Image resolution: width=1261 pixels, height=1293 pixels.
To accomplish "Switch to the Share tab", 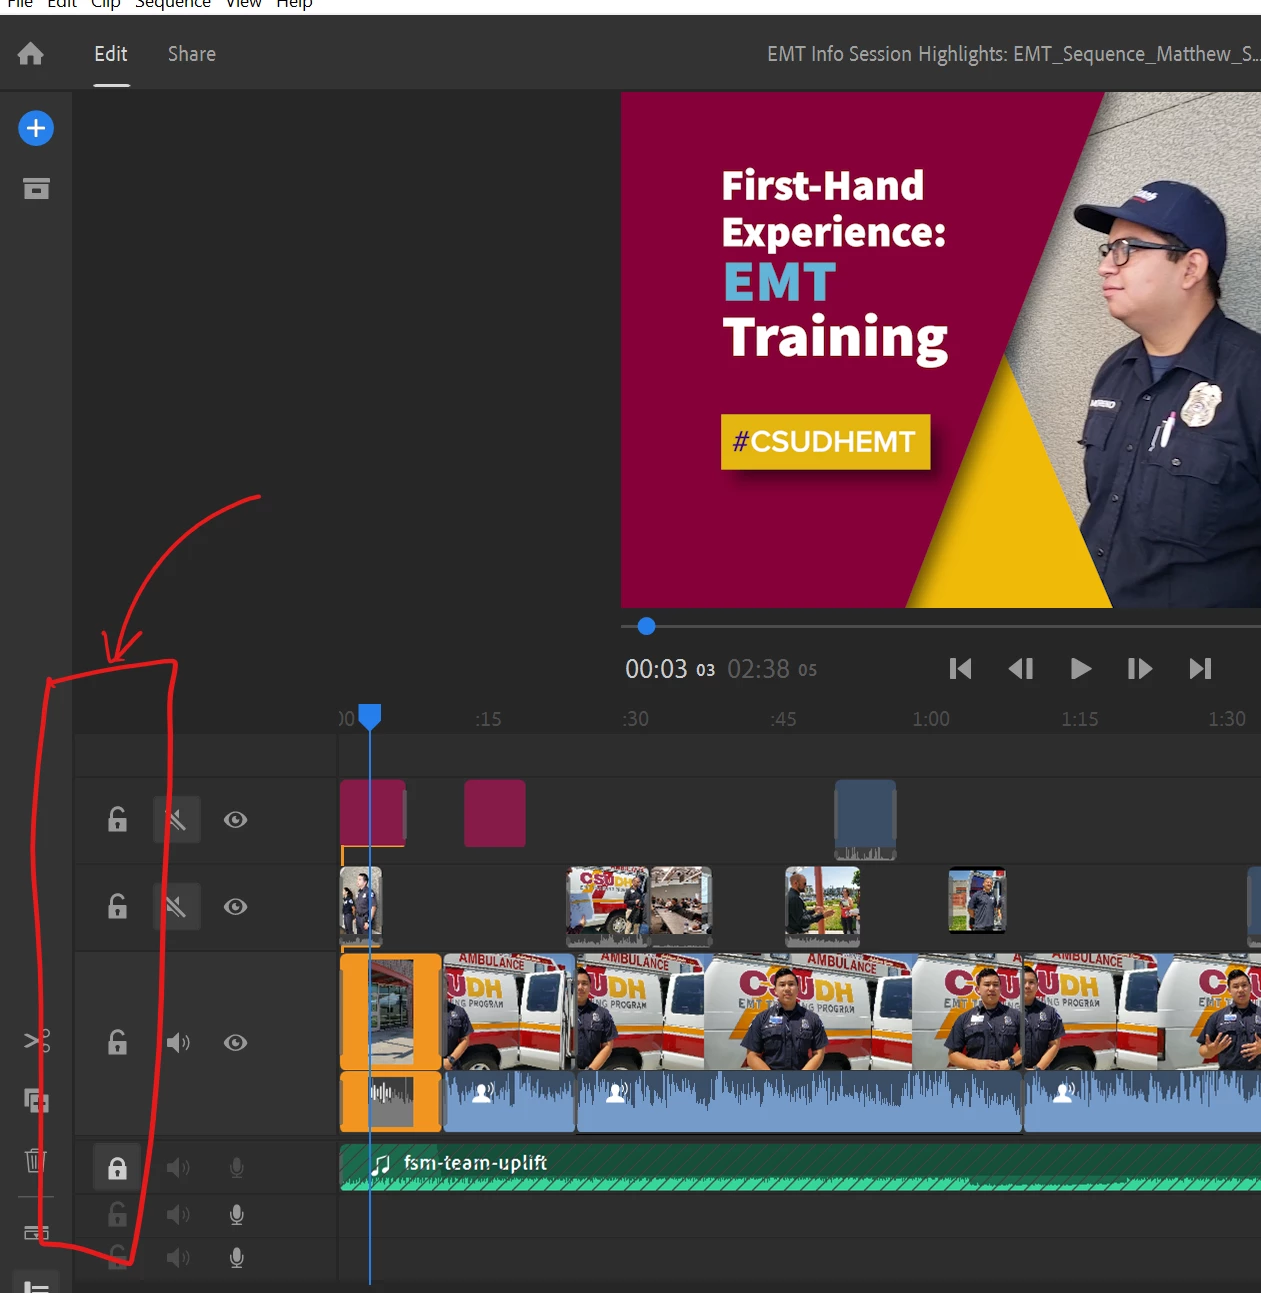I will coord(192,54).
